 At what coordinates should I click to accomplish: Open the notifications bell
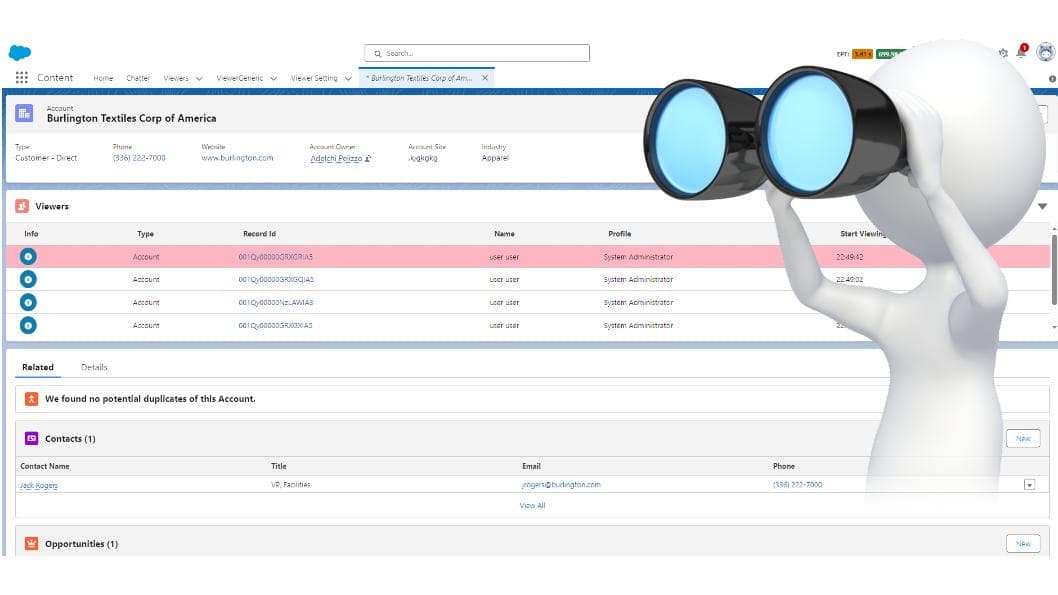(x=1022, y=52)
